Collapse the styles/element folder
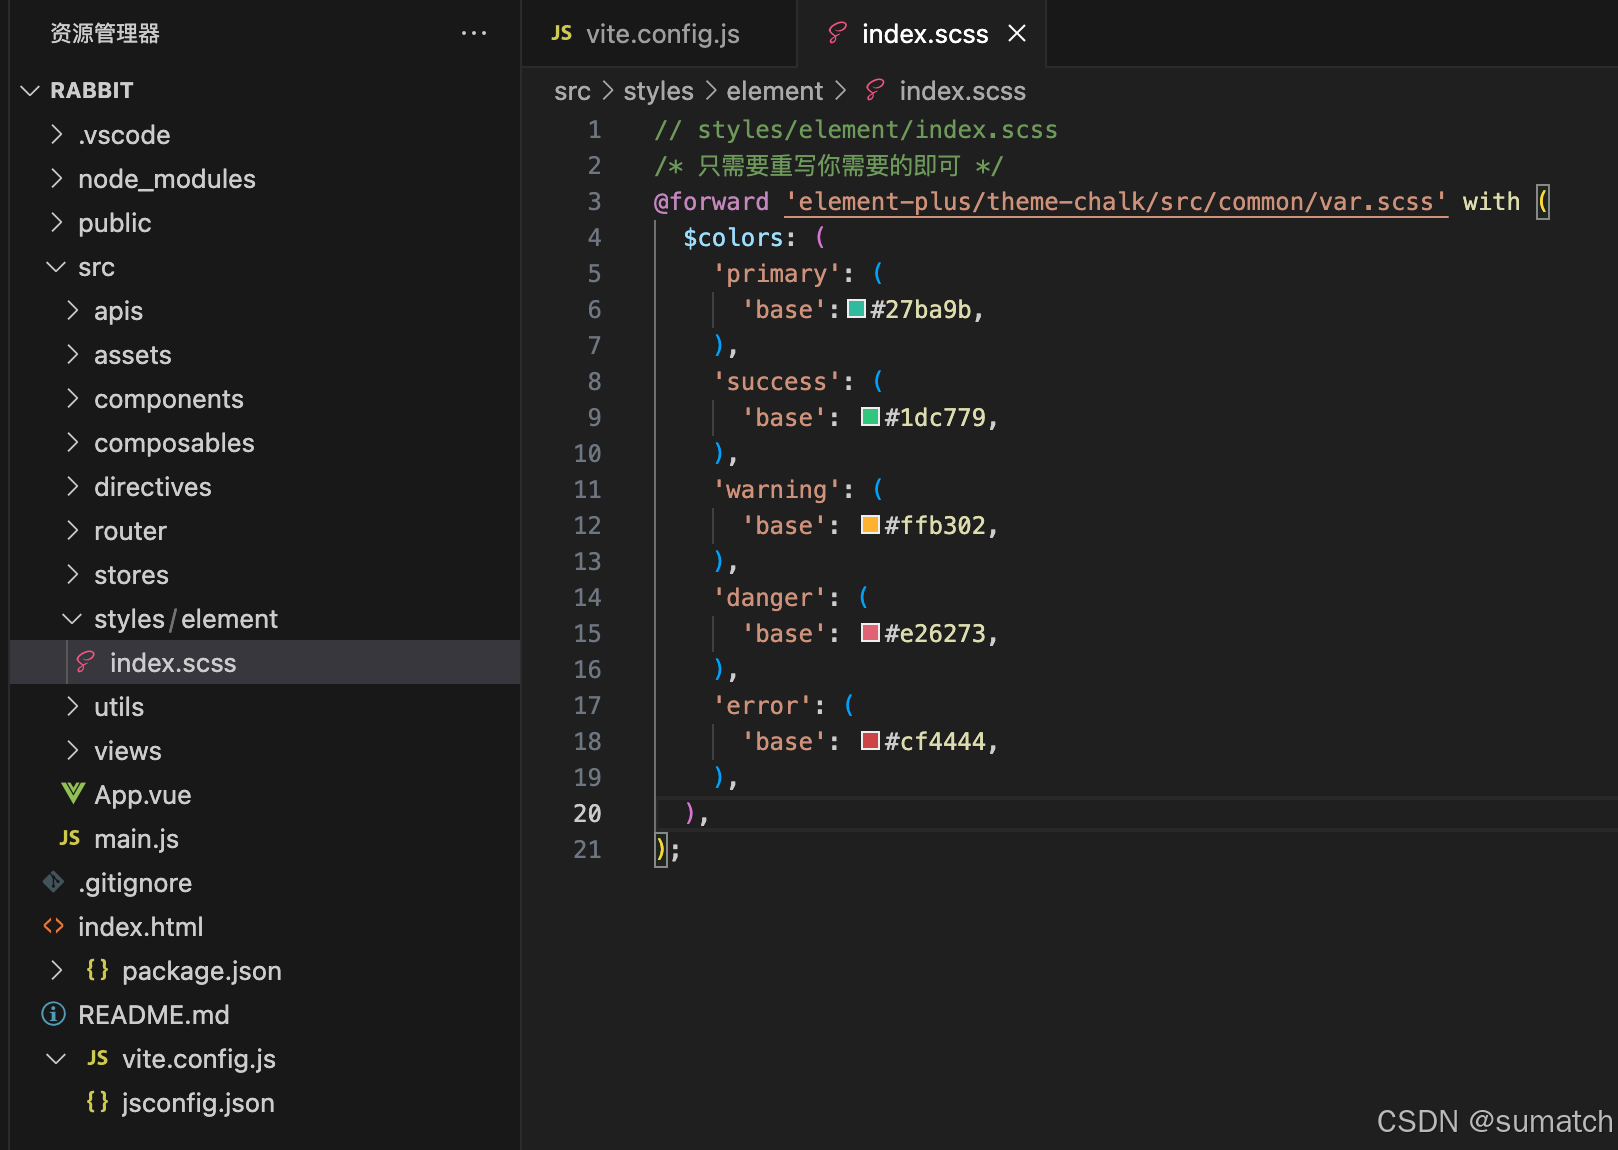 coord(72,618)
